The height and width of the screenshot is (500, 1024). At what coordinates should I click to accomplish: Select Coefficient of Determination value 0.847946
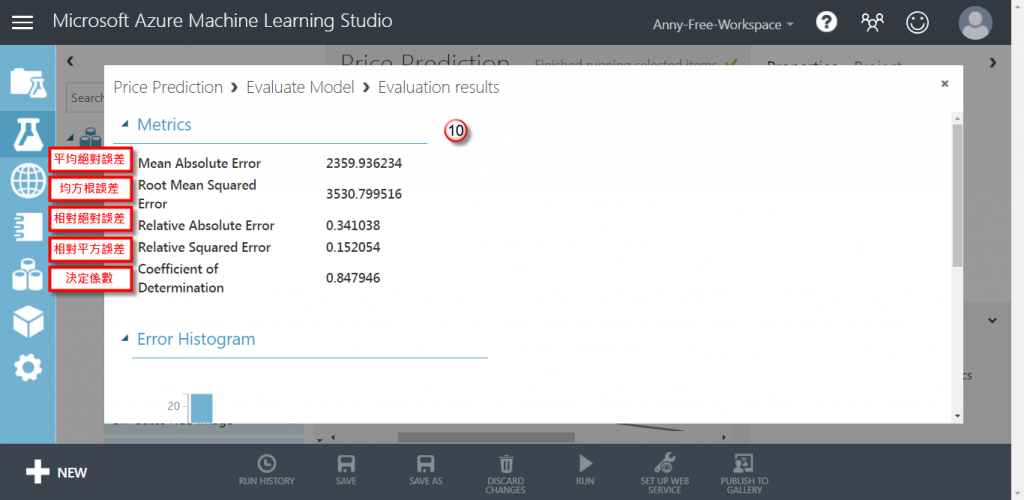click(x=353, y=279)
